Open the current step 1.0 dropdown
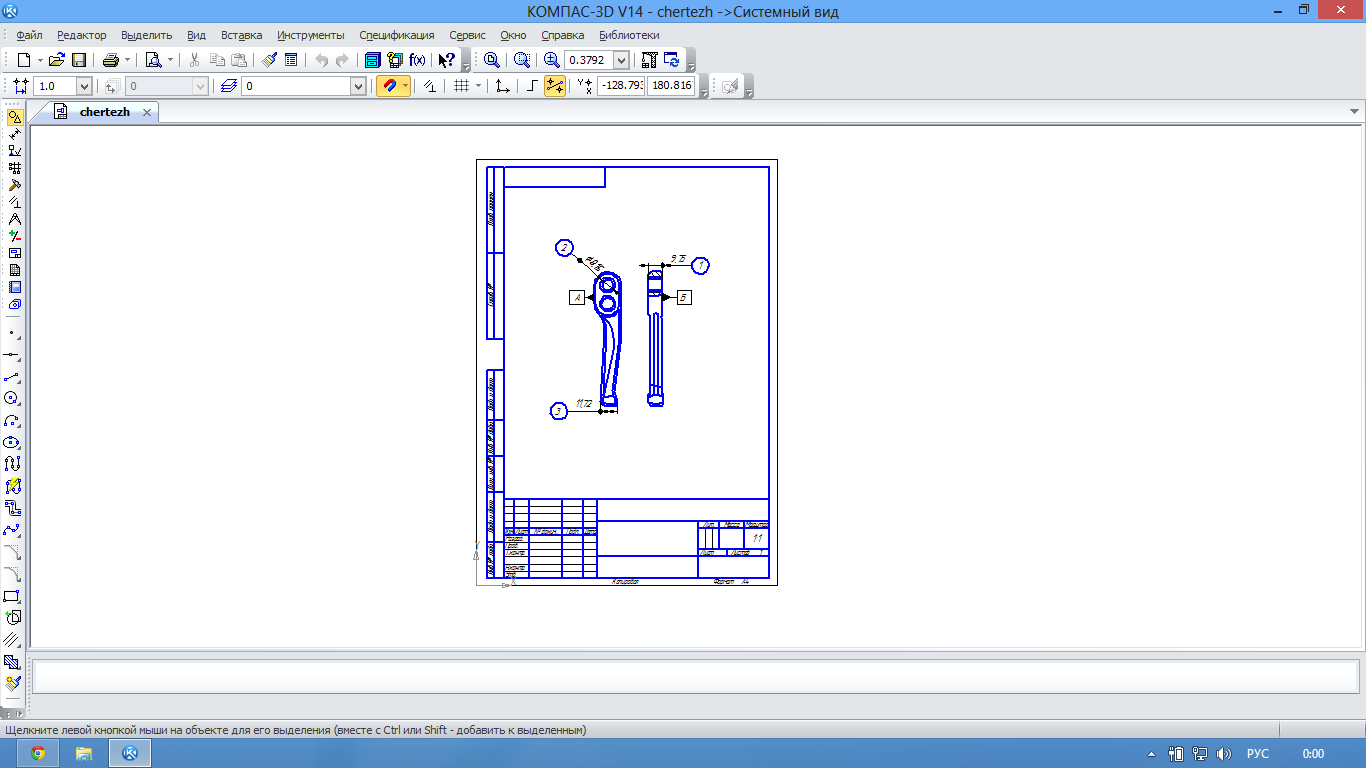 click(x=84, y=87)
